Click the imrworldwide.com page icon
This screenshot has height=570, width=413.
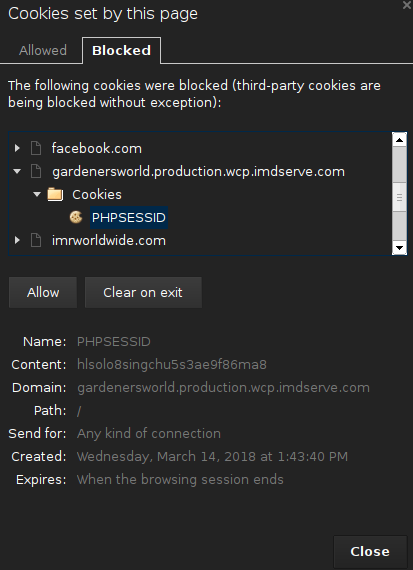coord(36,240)
